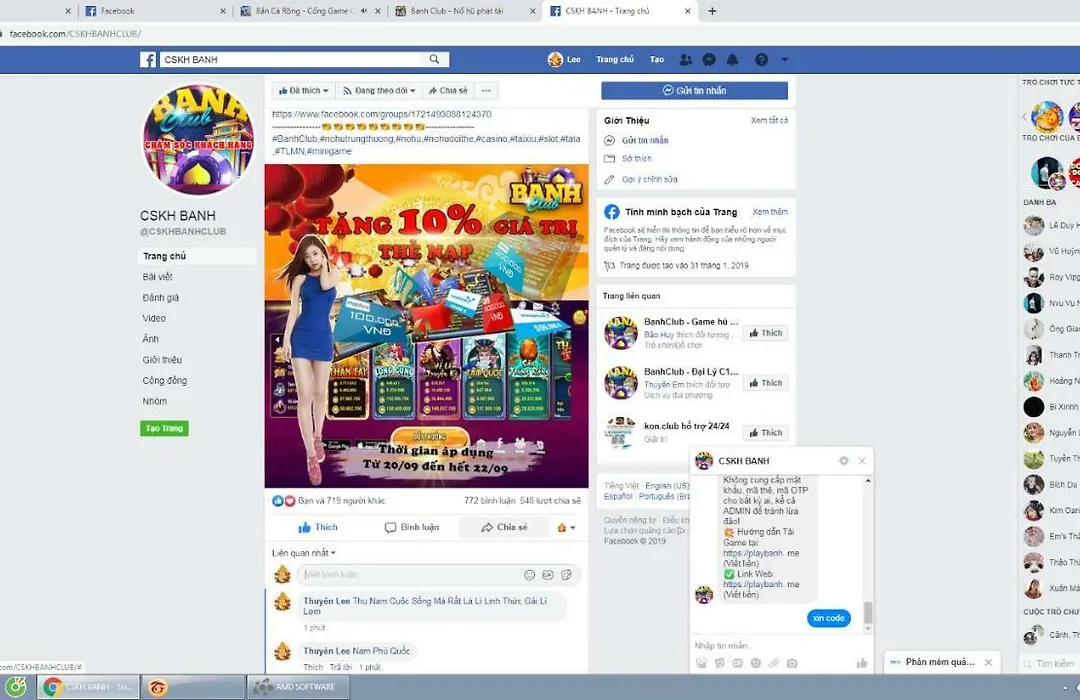Open the notifications bell icon

[x=732, y=60]
